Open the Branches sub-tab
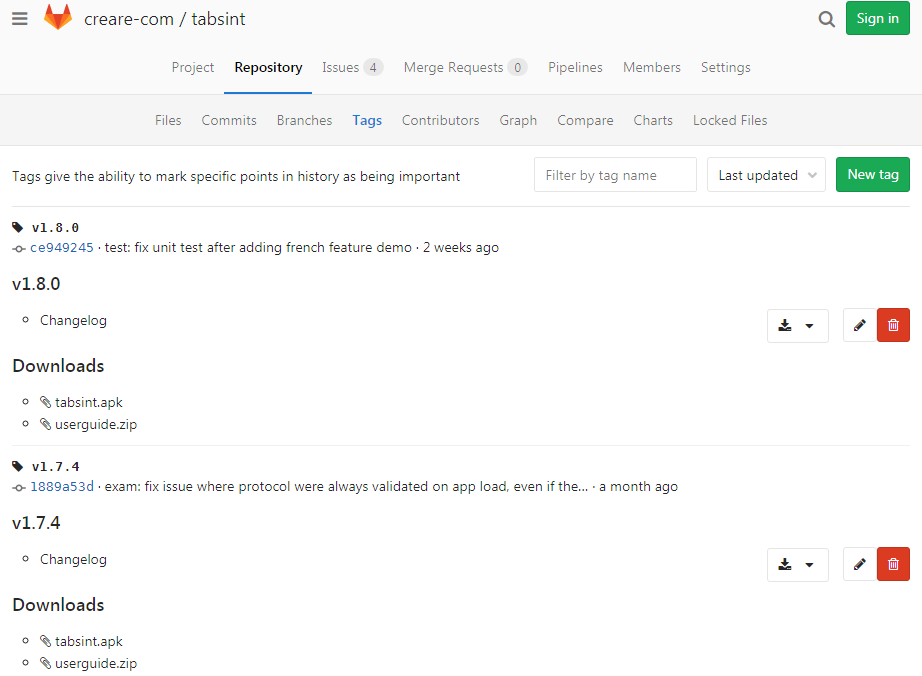This screenshot has height=676, width=922. coord(304,120)
